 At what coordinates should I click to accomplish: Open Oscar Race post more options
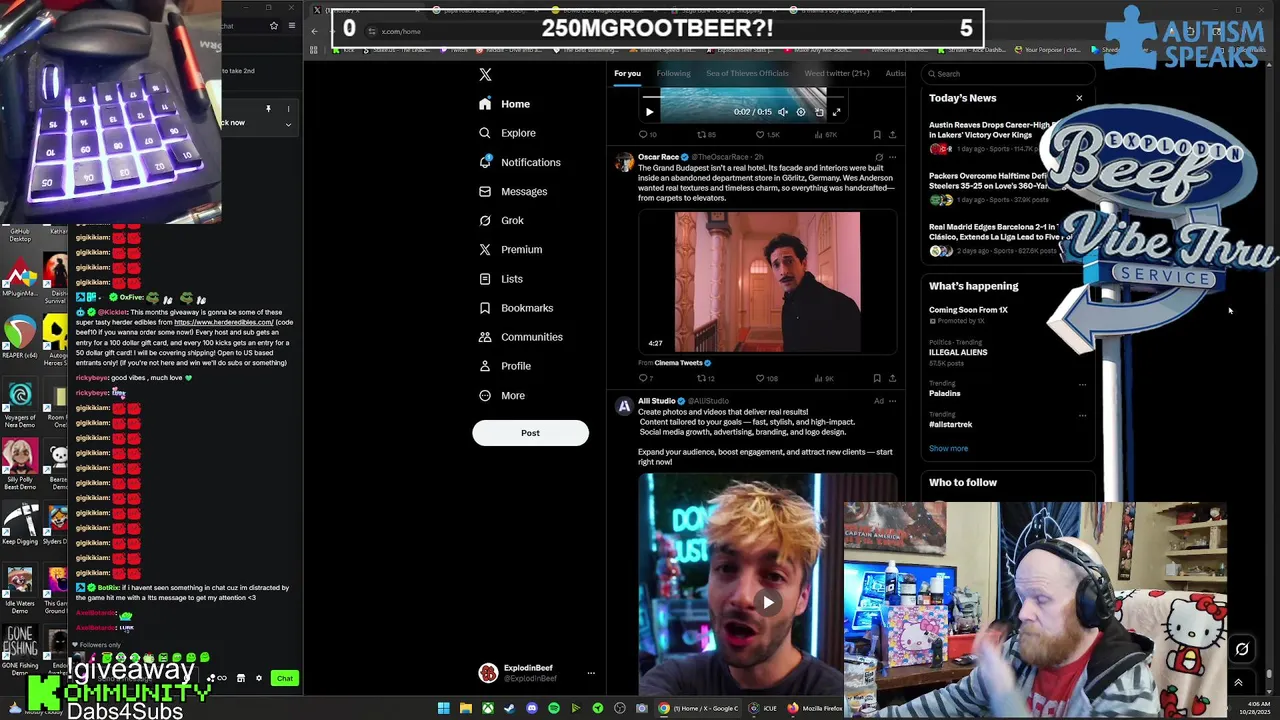(892, 157)
